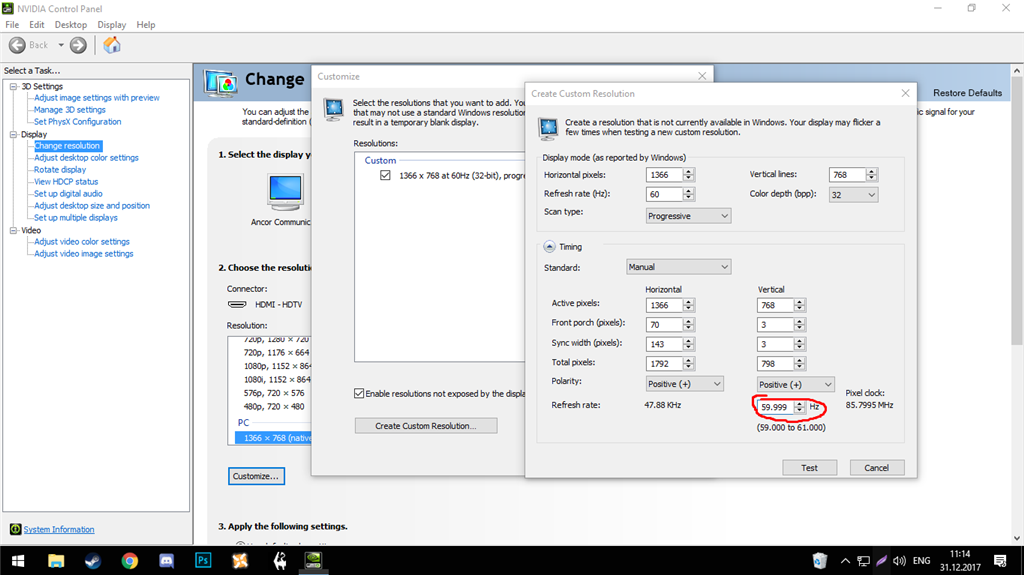This screenshot has width=1024, height=575.
Task: Open the timing Standard dropdown
Action: [679, 267]
